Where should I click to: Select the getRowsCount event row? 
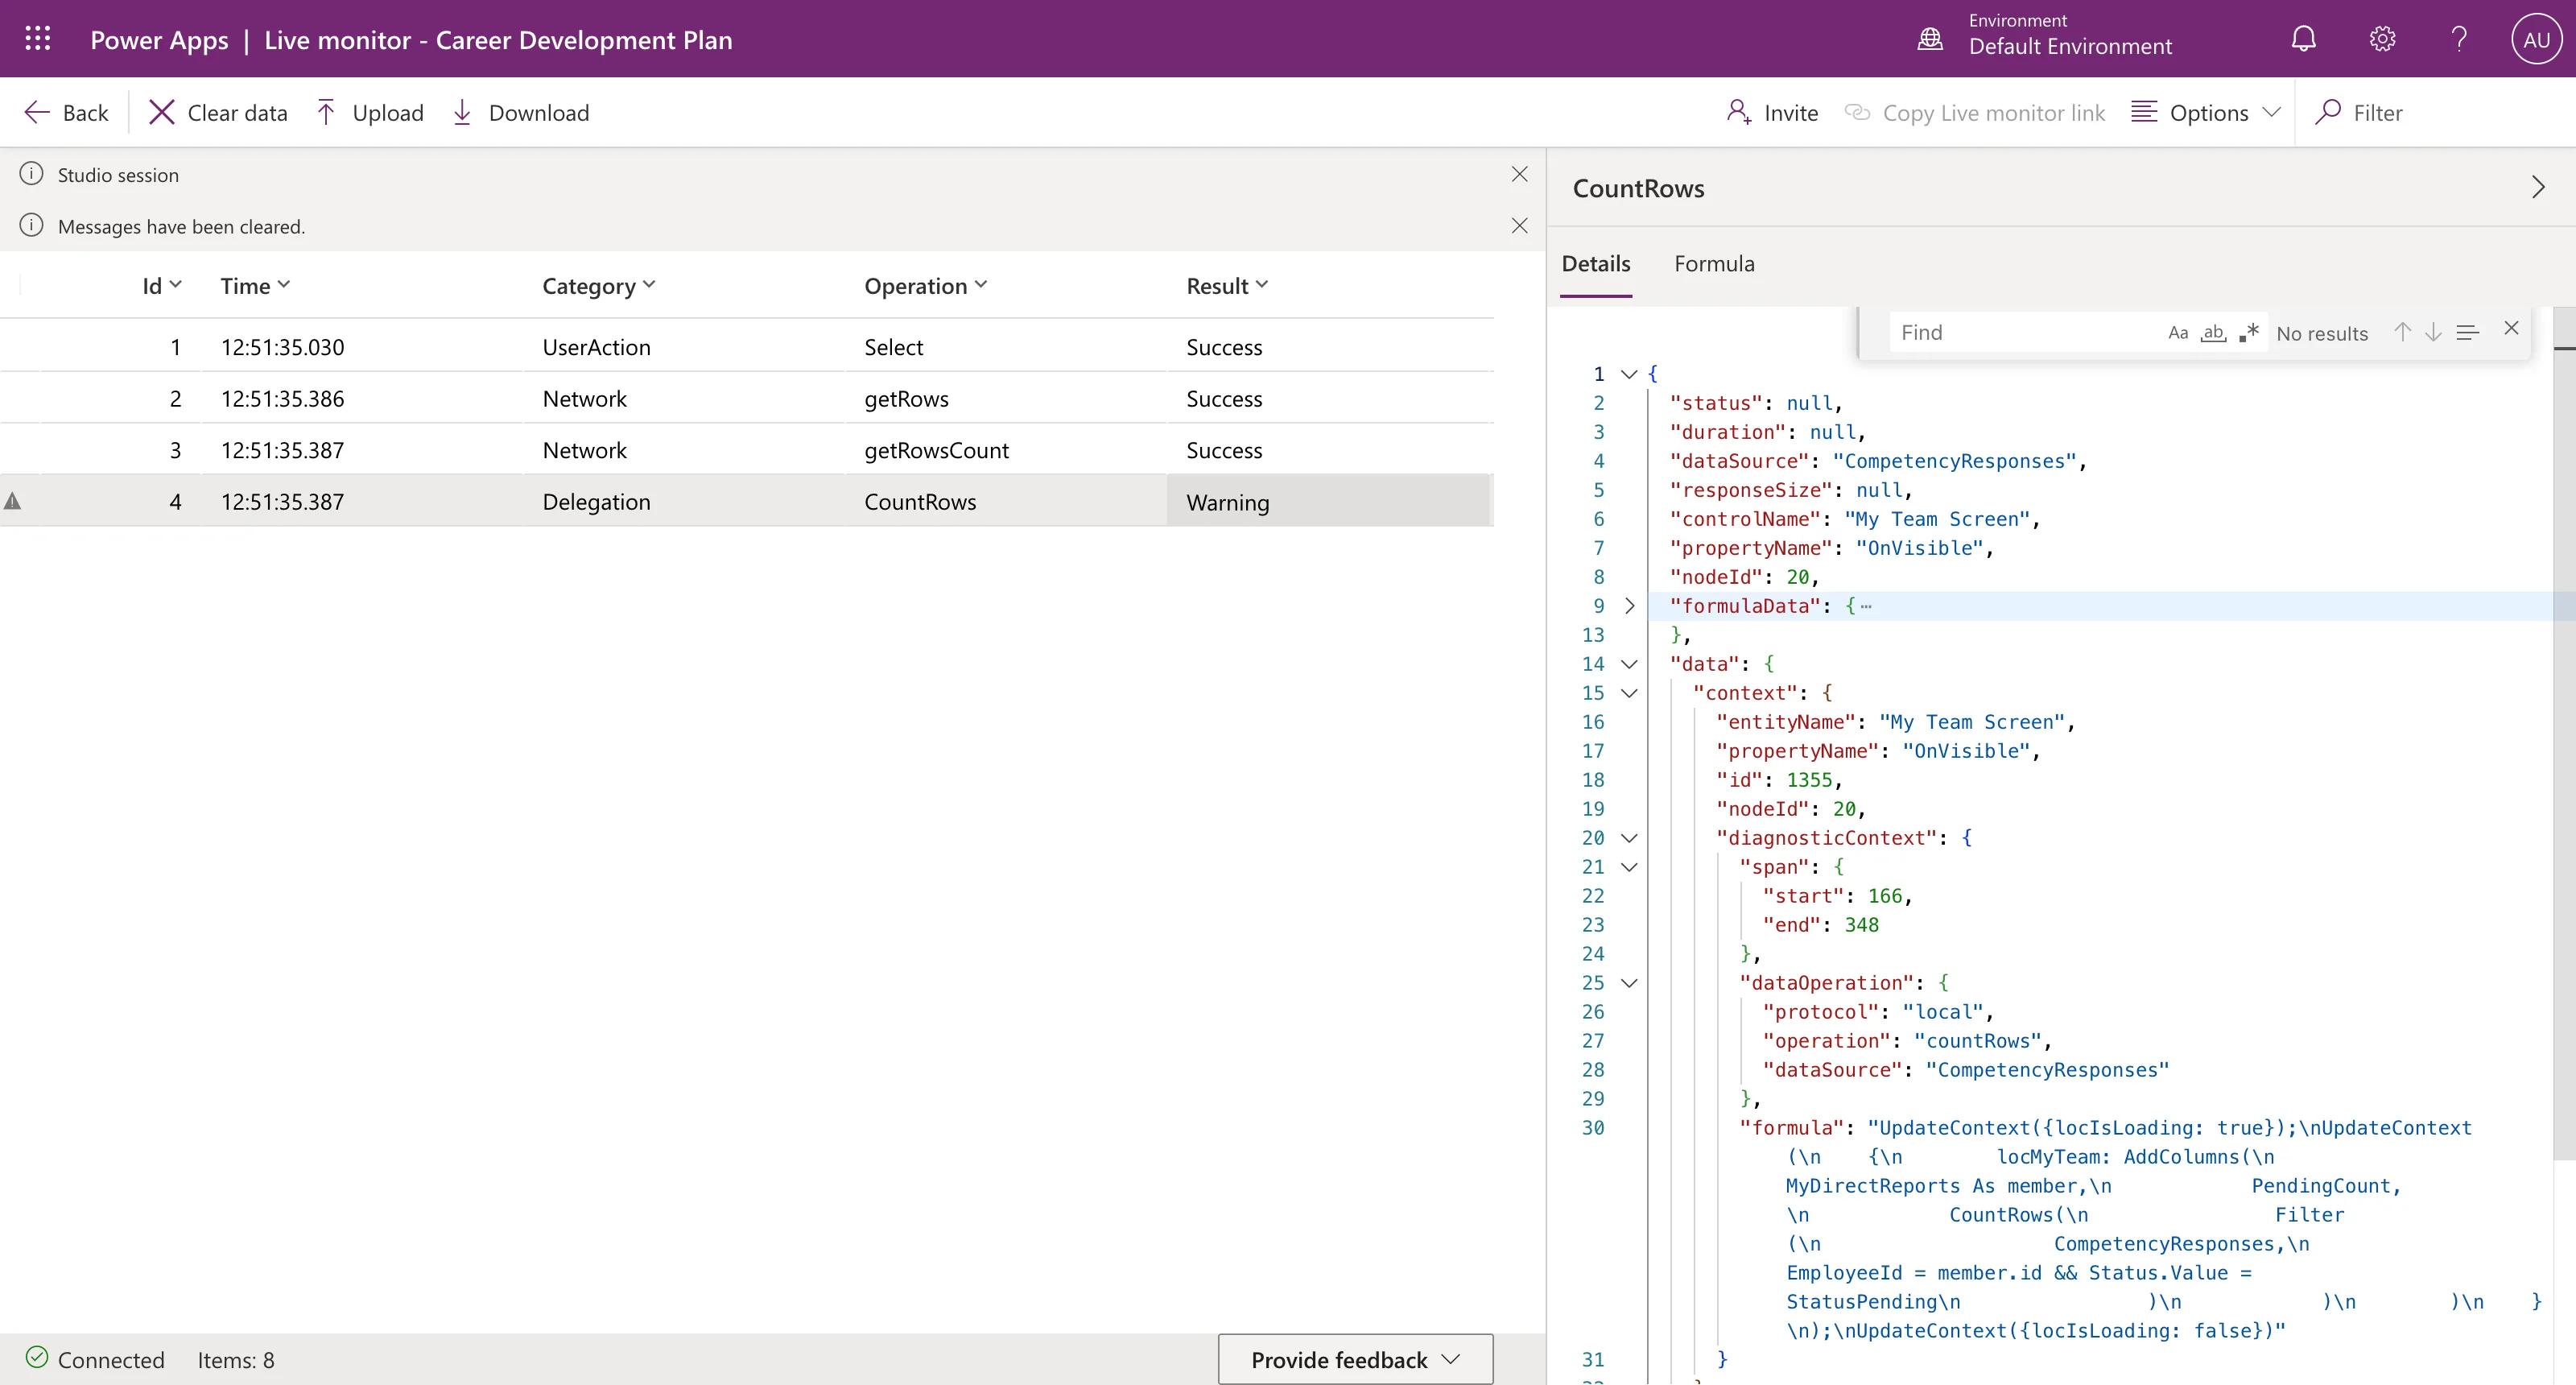(x=747, y=450)
